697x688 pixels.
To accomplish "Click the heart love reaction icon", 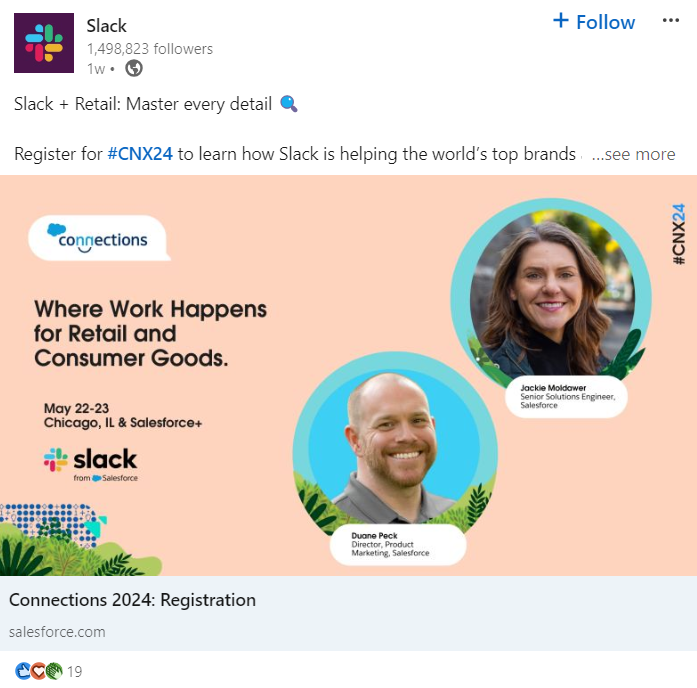I will click(39, 671).
